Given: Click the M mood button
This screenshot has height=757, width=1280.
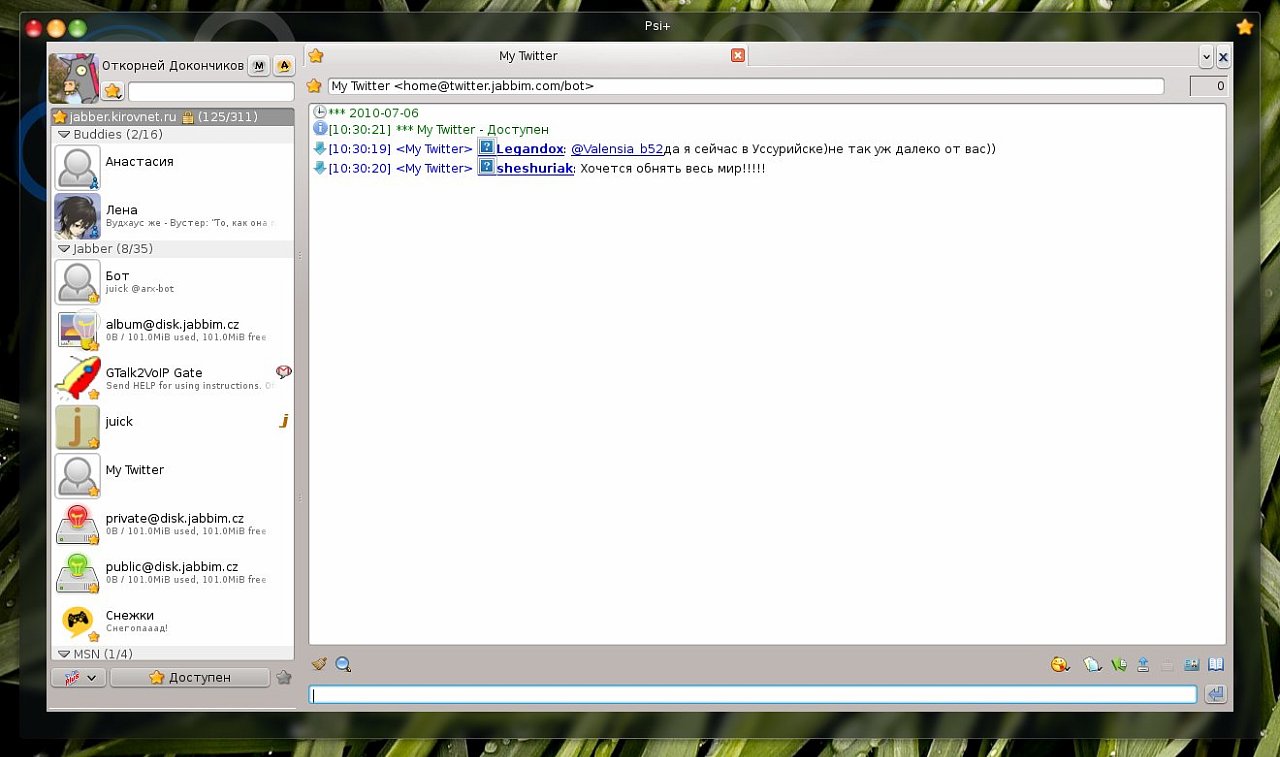Looking at the screenshot, I should point(259,66).
